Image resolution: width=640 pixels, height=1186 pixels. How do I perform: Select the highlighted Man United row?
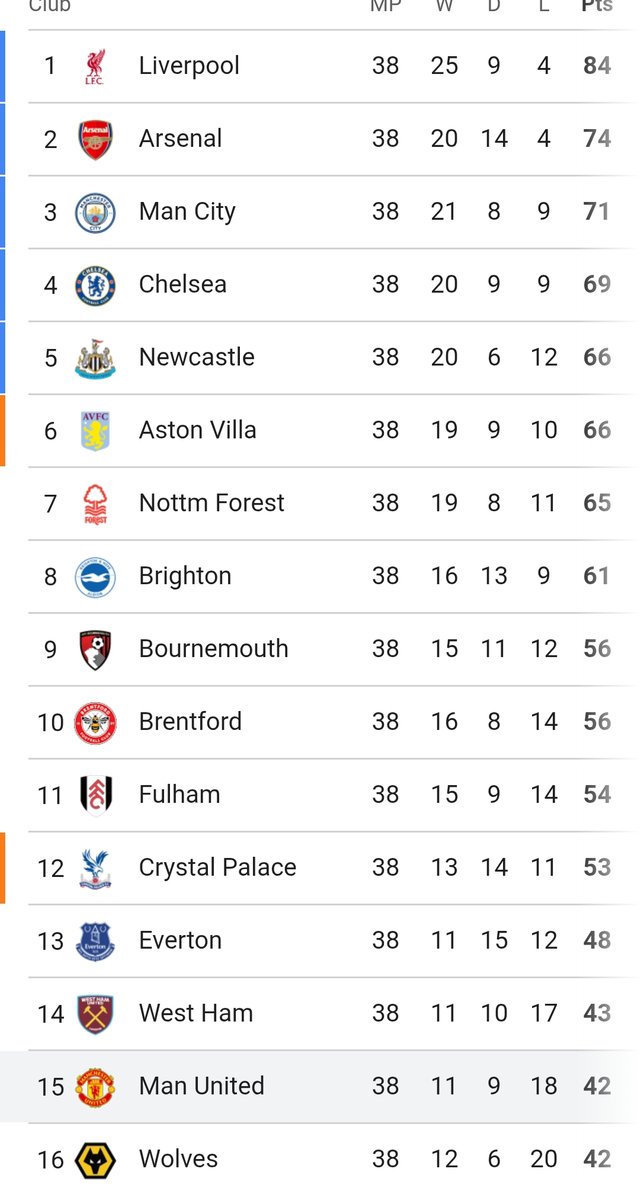[320, 1086]
